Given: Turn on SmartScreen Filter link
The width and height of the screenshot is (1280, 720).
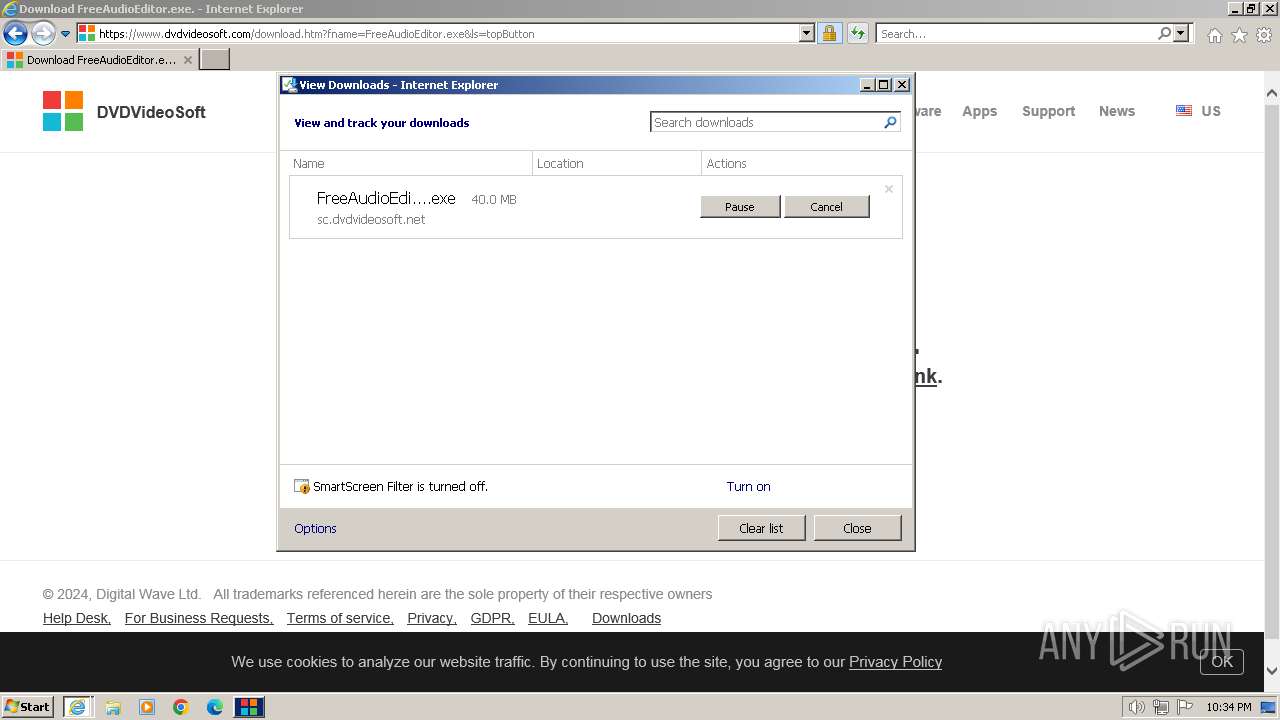Looking at the screenshot, I should point(748,486).
